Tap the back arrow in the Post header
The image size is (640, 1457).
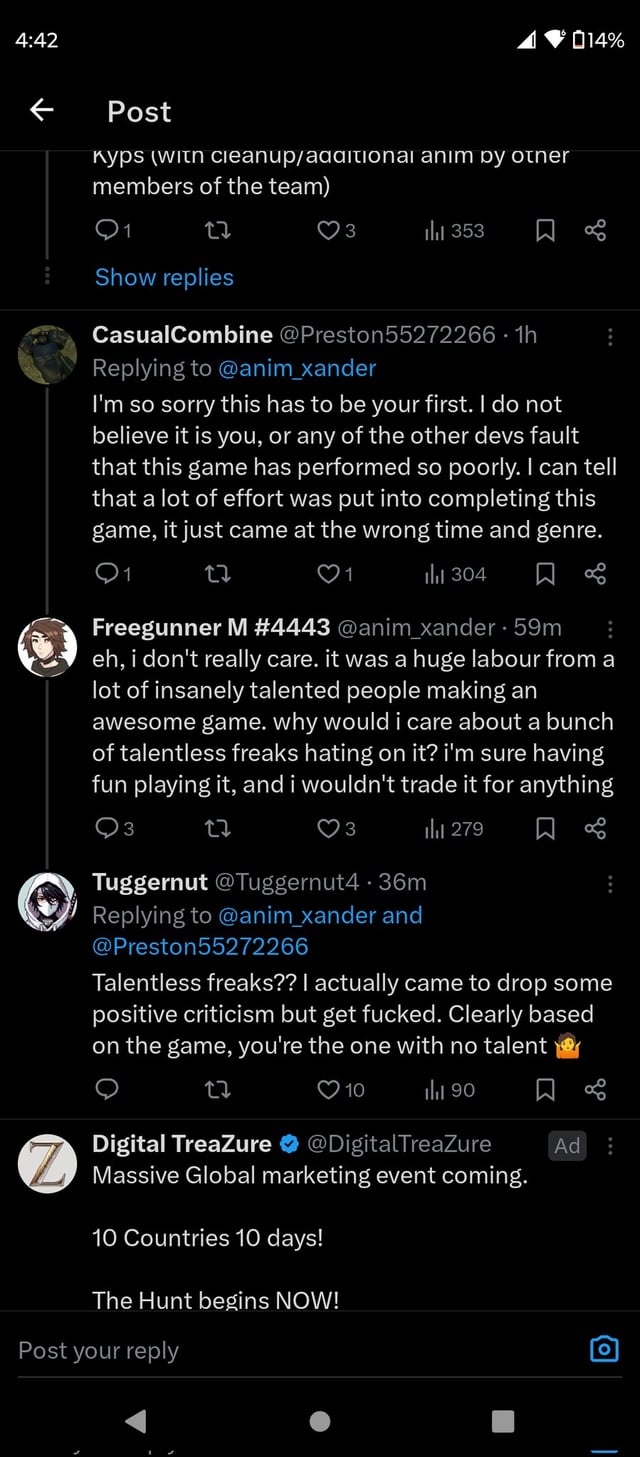coord(42,110)
